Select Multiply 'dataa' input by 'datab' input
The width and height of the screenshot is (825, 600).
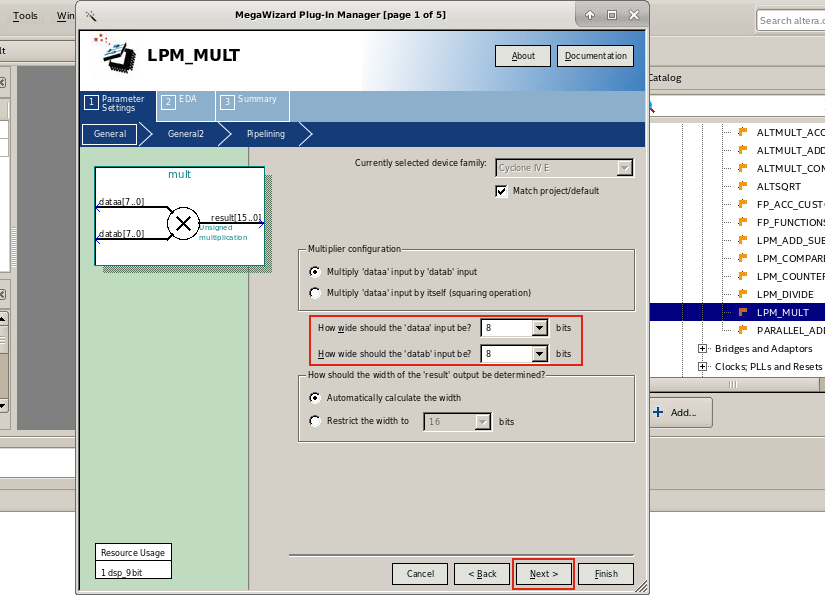coord(315,272)
